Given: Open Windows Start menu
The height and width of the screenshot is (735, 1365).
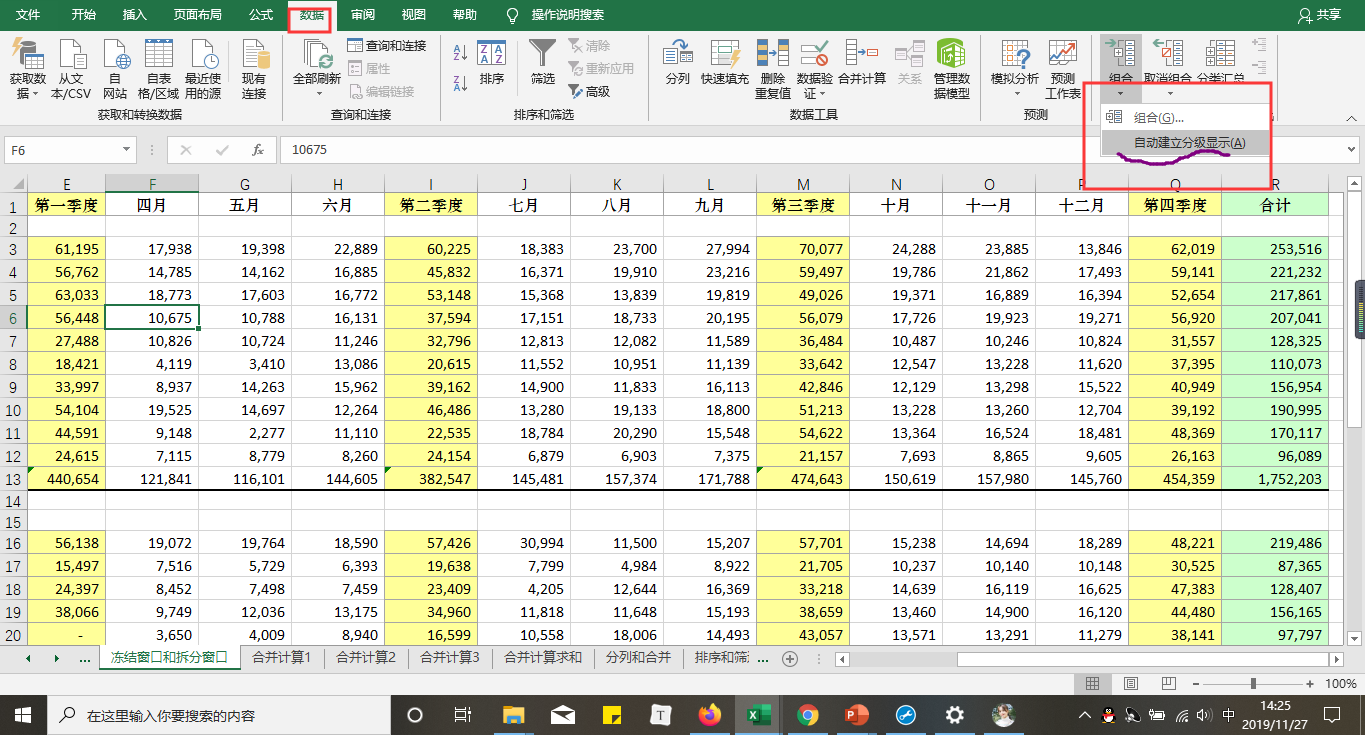Looking at the screenshot, I should (22, 715).
